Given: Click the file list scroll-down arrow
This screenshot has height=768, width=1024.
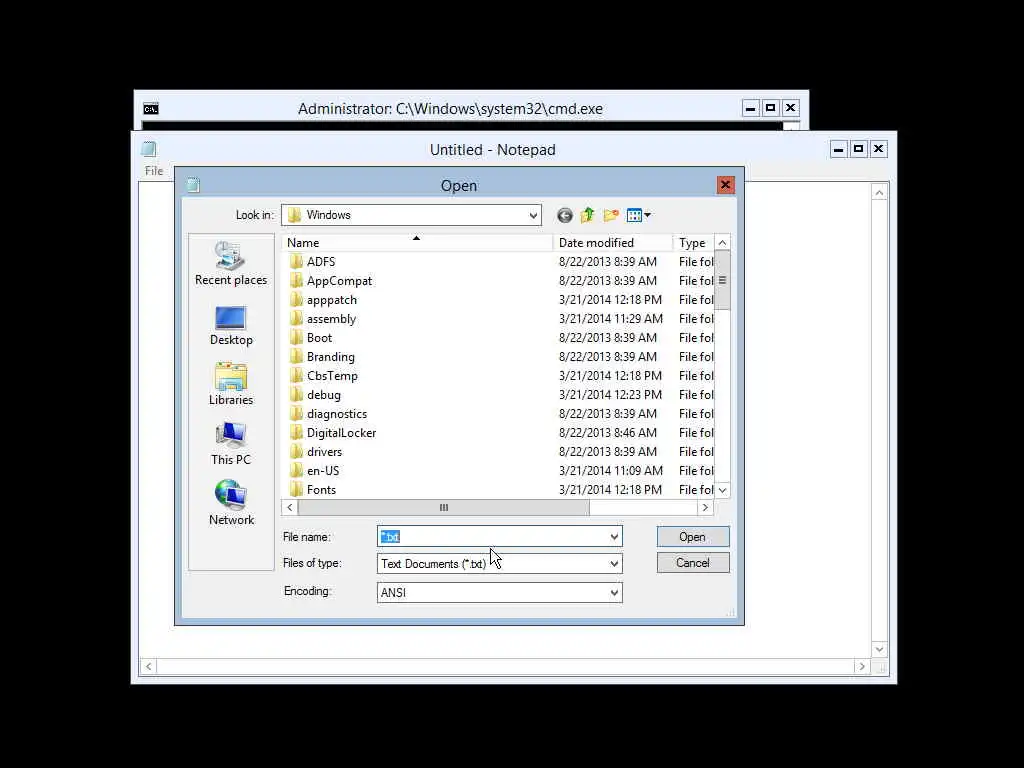Looking at the screenshot, I should click(722, 490).
